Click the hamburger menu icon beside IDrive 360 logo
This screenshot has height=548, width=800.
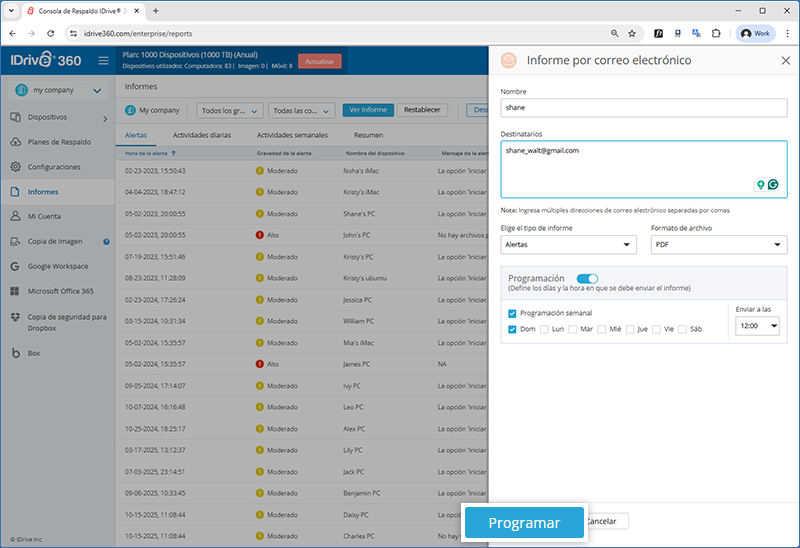pos(103,61)
